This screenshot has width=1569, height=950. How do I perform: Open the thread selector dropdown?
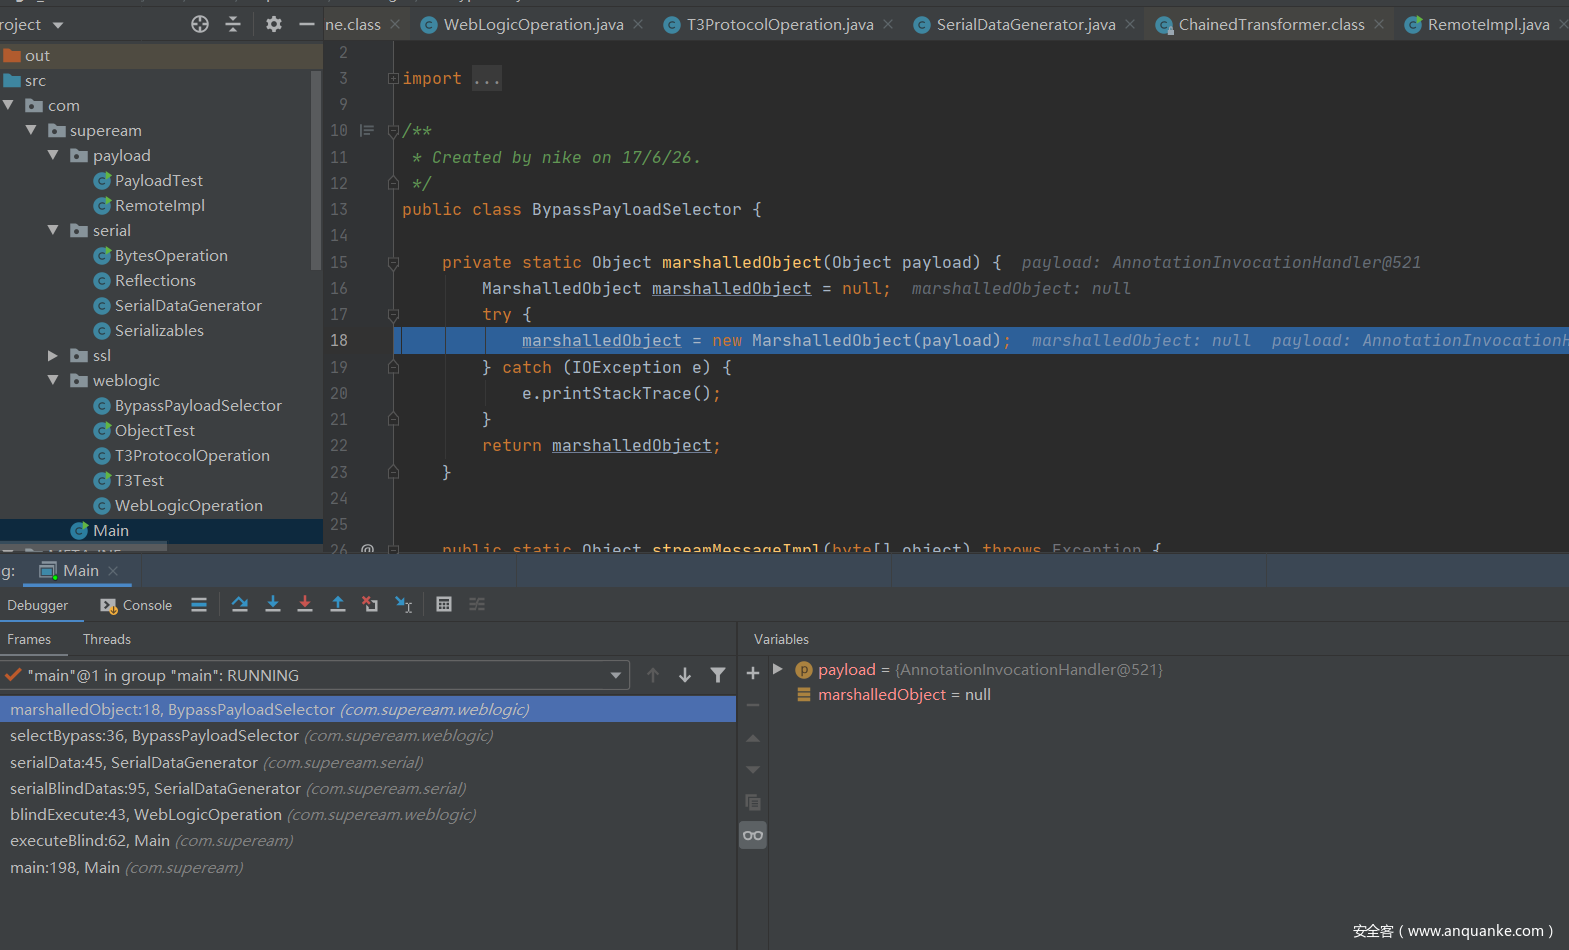(615, 676)
